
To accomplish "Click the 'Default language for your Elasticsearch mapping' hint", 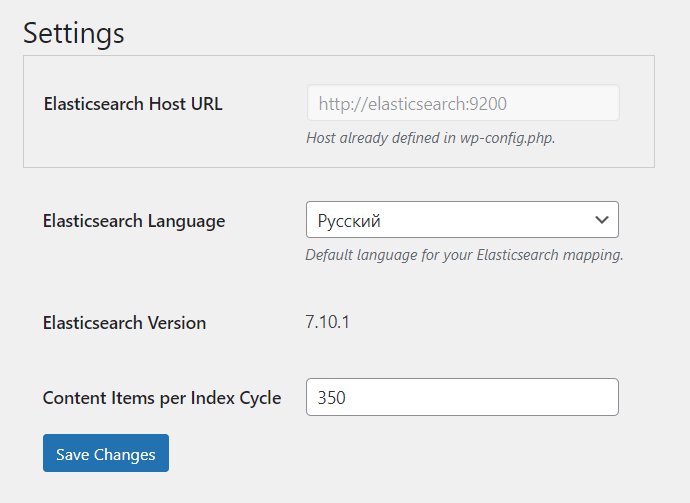I will point(464,255).
